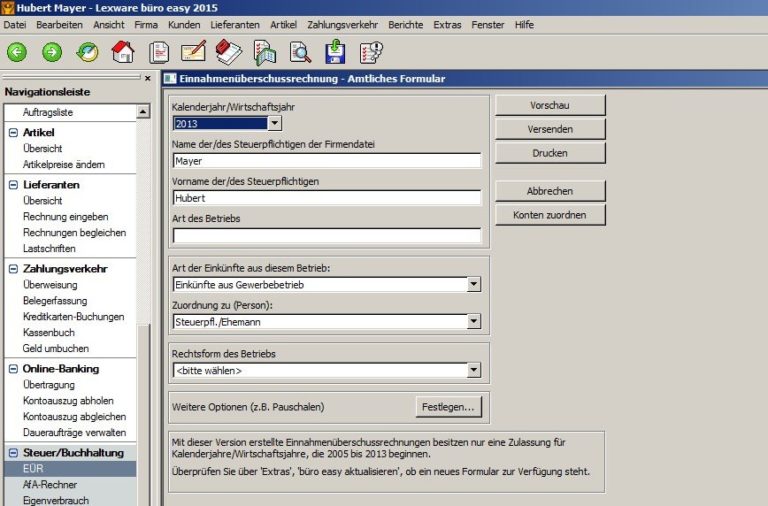
Task: Click the empty Art des Betriebs field
Action: coord(327,235)
